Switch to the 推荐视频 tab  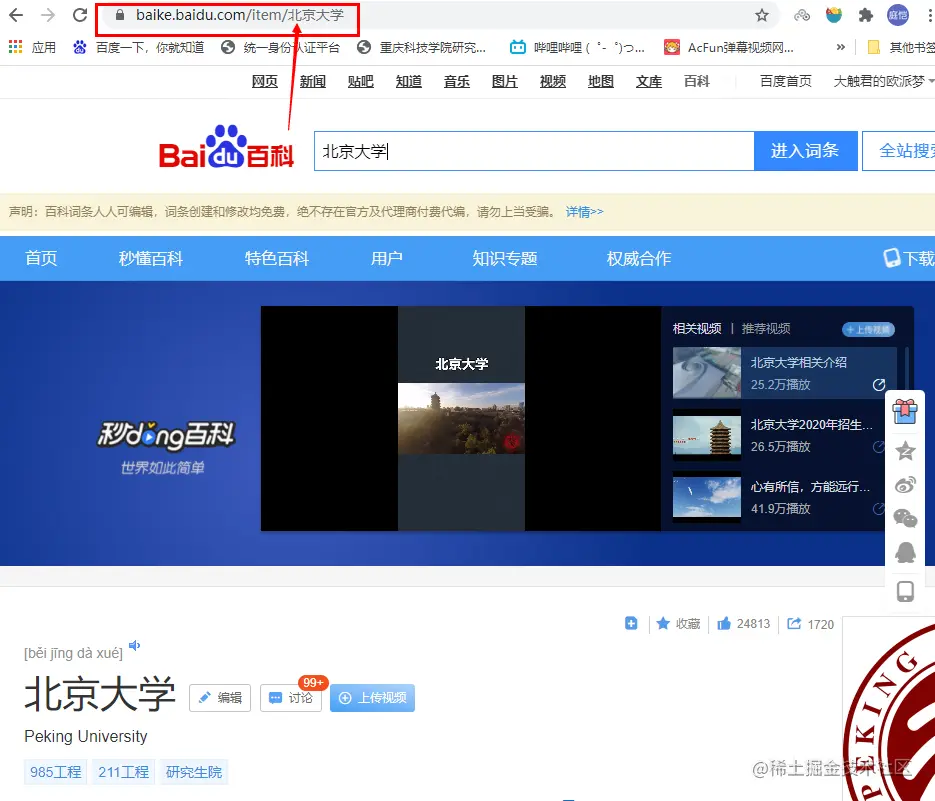[766, 329]
